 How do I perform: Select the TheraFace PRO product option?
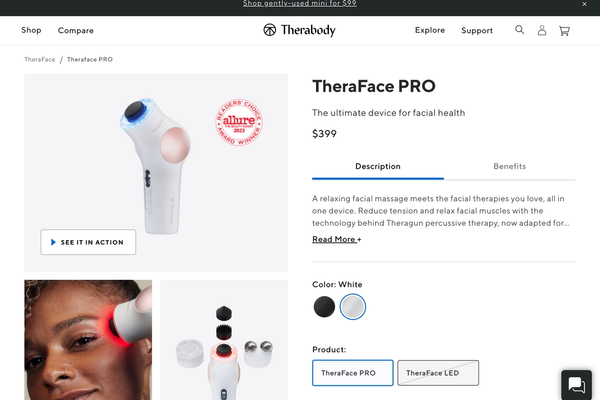pos(352,373)
